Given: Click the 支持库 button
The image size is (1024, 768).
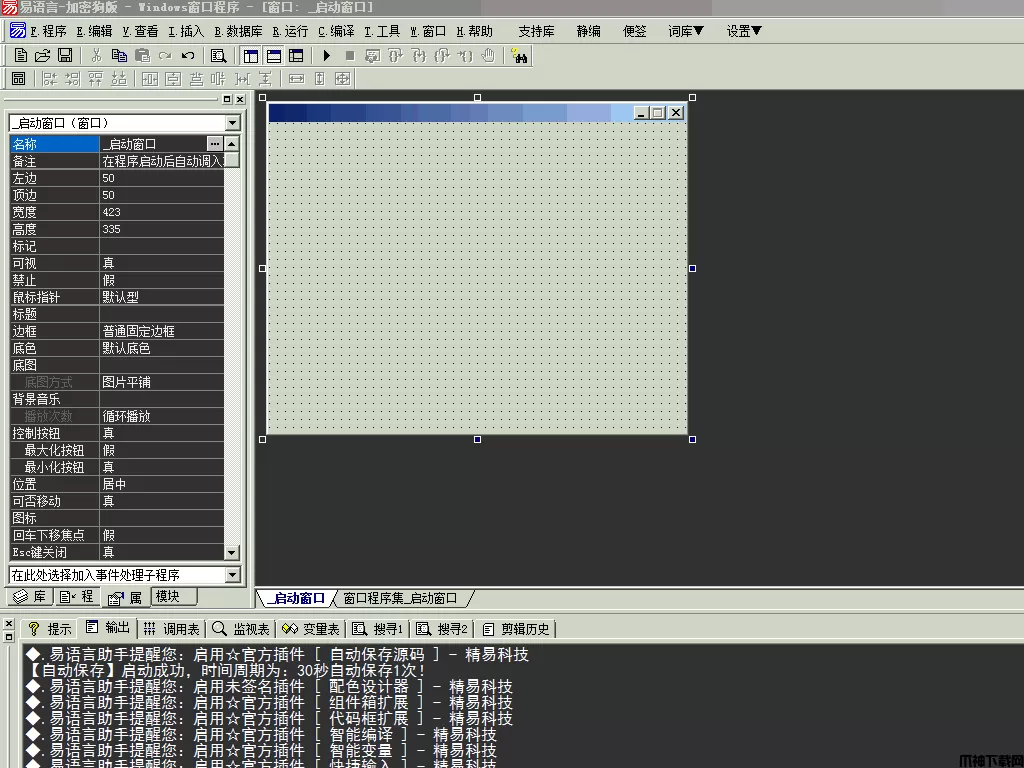Looking at the screenshot, I should point(536,31).
